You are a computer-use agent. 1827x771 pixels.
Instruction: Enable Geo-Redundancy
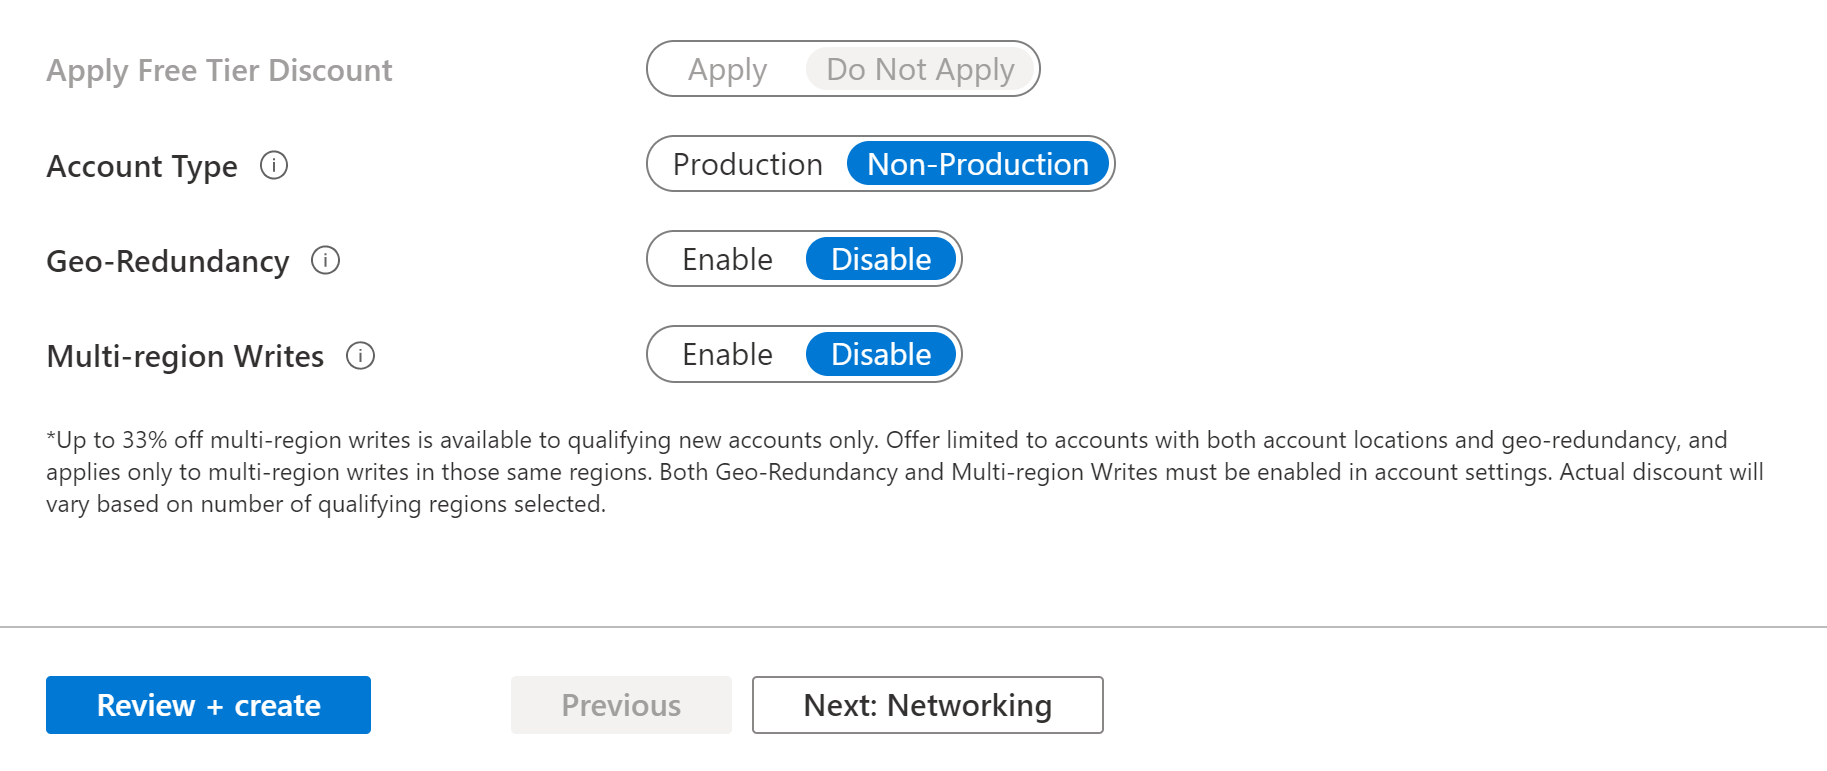(727, 259)
